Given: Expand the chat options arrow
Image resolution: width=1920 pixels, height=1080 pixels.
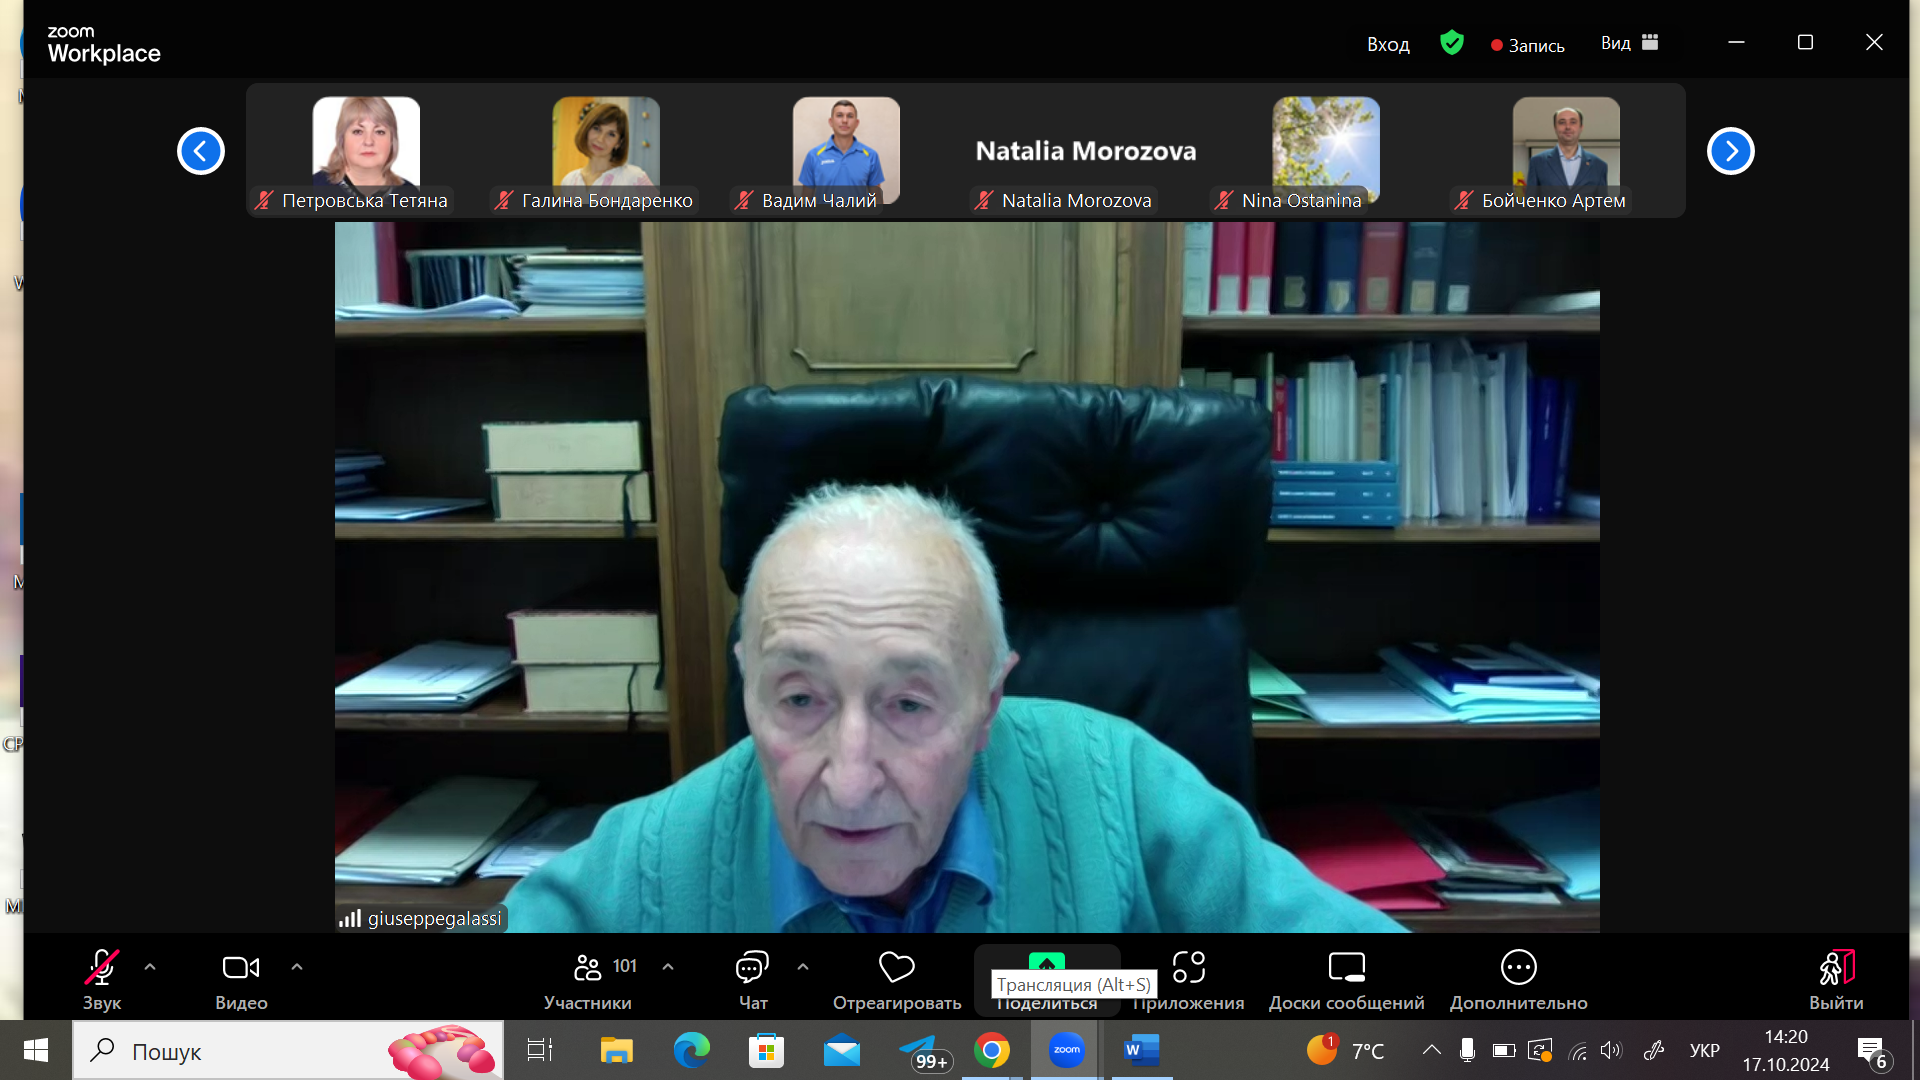Looking at the screenshot, I should 803,967.
